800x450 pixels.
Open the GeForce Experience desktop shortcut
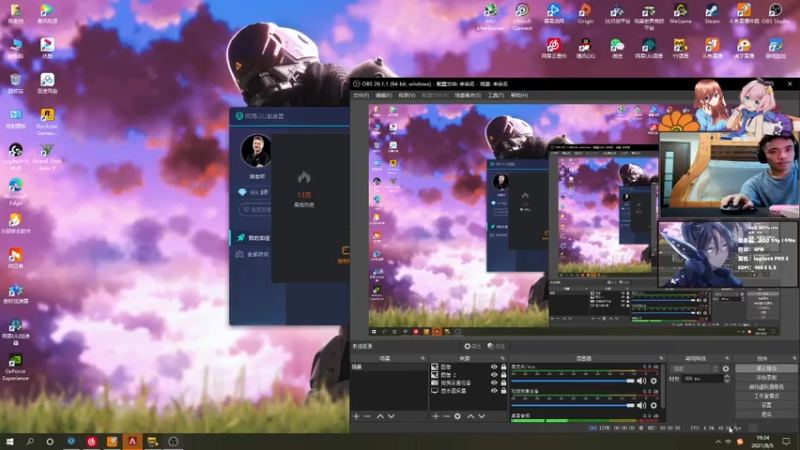pyautogui.click(x=15, y=367)
